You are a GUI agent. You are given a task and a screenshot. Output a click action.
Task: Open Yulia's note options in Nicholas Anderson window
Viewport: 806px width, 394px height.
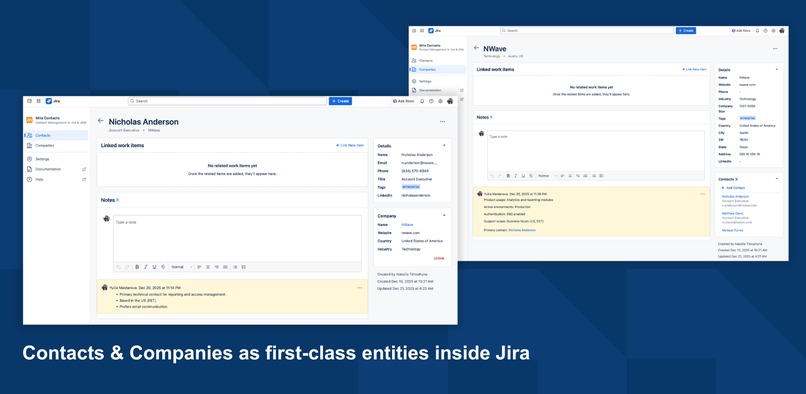(x=359, y=288)
